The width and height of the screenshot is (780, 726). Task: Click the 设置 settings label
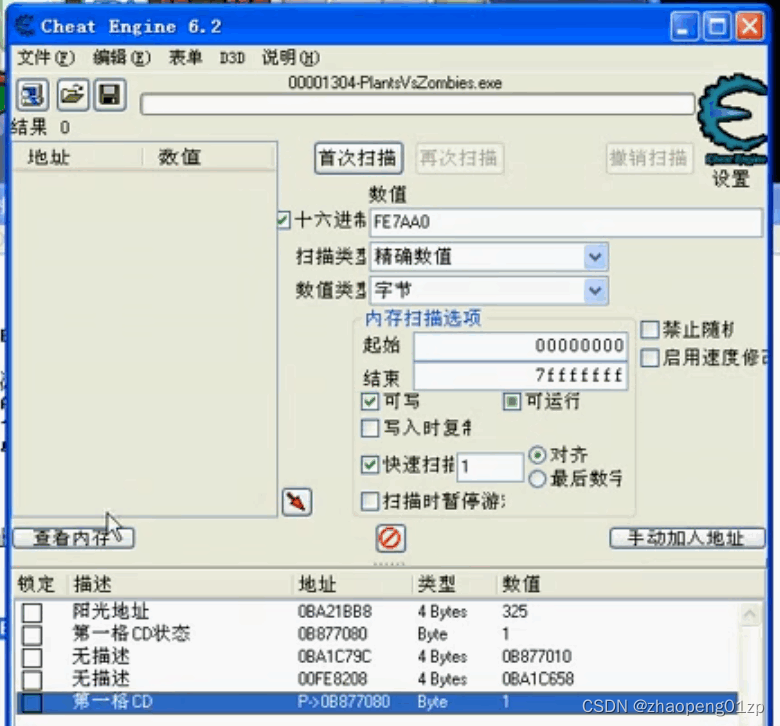coord(731,178)
